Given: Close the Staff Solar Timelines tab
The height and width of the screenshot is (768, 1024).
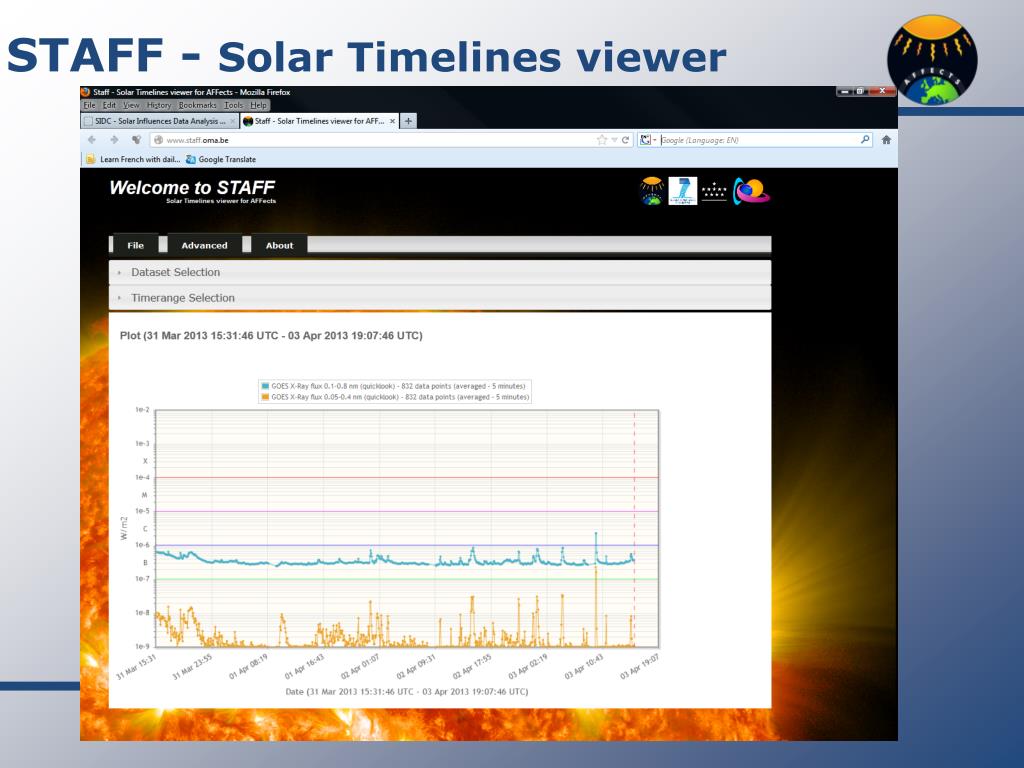Looking at the screenshot, I should tap(392, 121).
